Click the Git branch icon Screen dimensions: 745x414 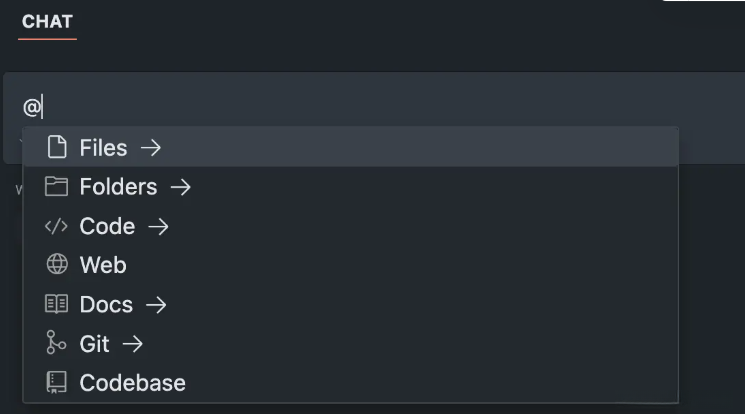click(57, 343)
